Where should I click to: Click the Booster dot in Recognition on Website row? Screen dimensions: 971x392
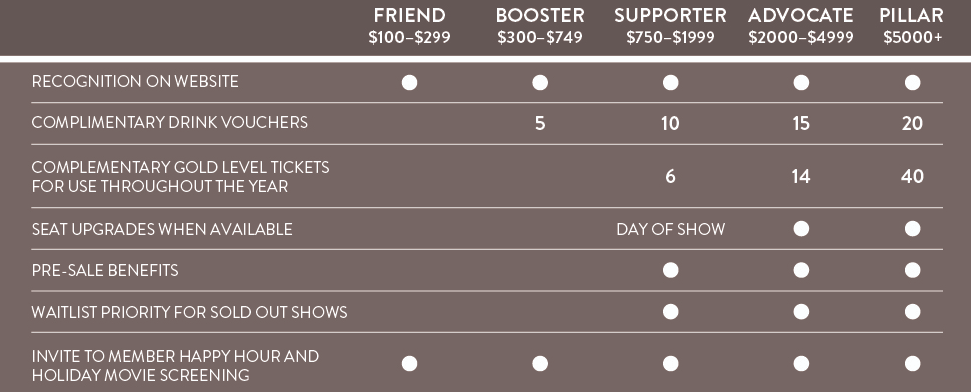(540, 82)
